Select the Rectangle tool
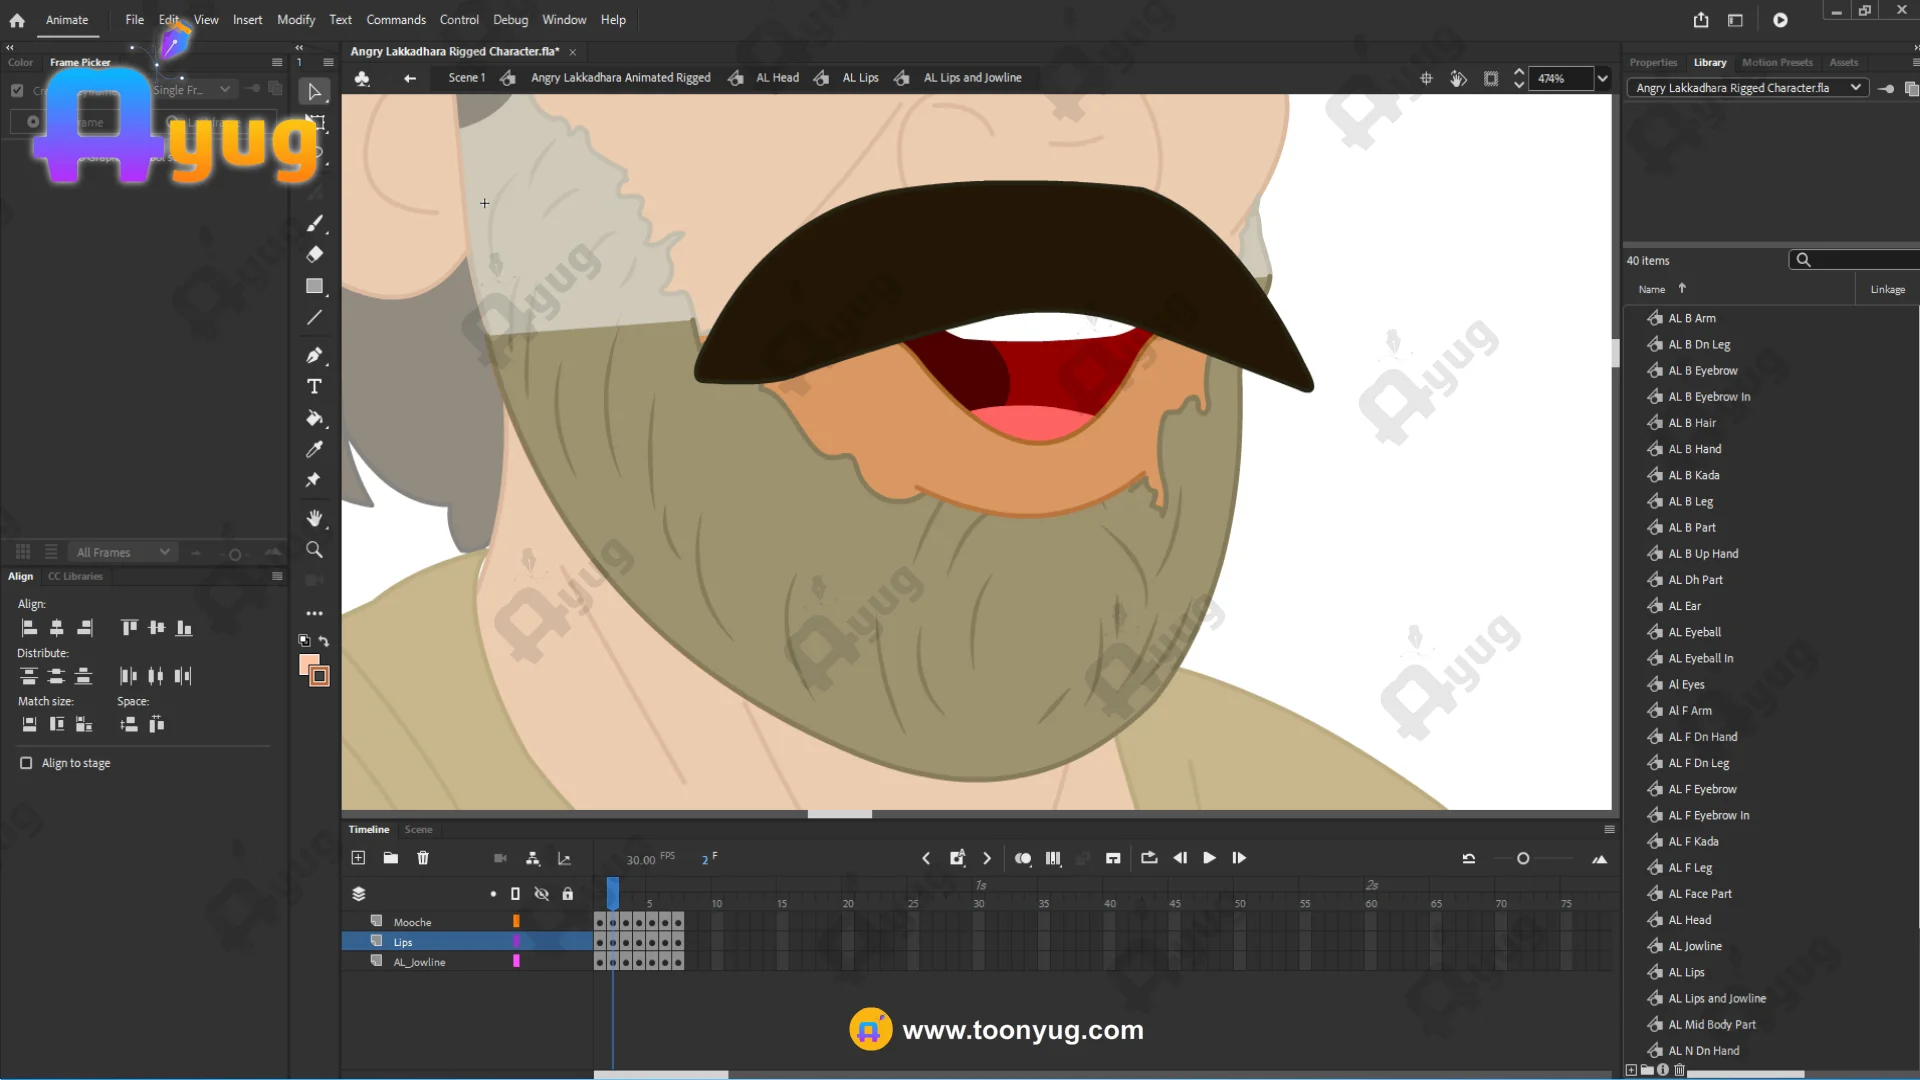 pyautogui.click(x=314, y=286)
